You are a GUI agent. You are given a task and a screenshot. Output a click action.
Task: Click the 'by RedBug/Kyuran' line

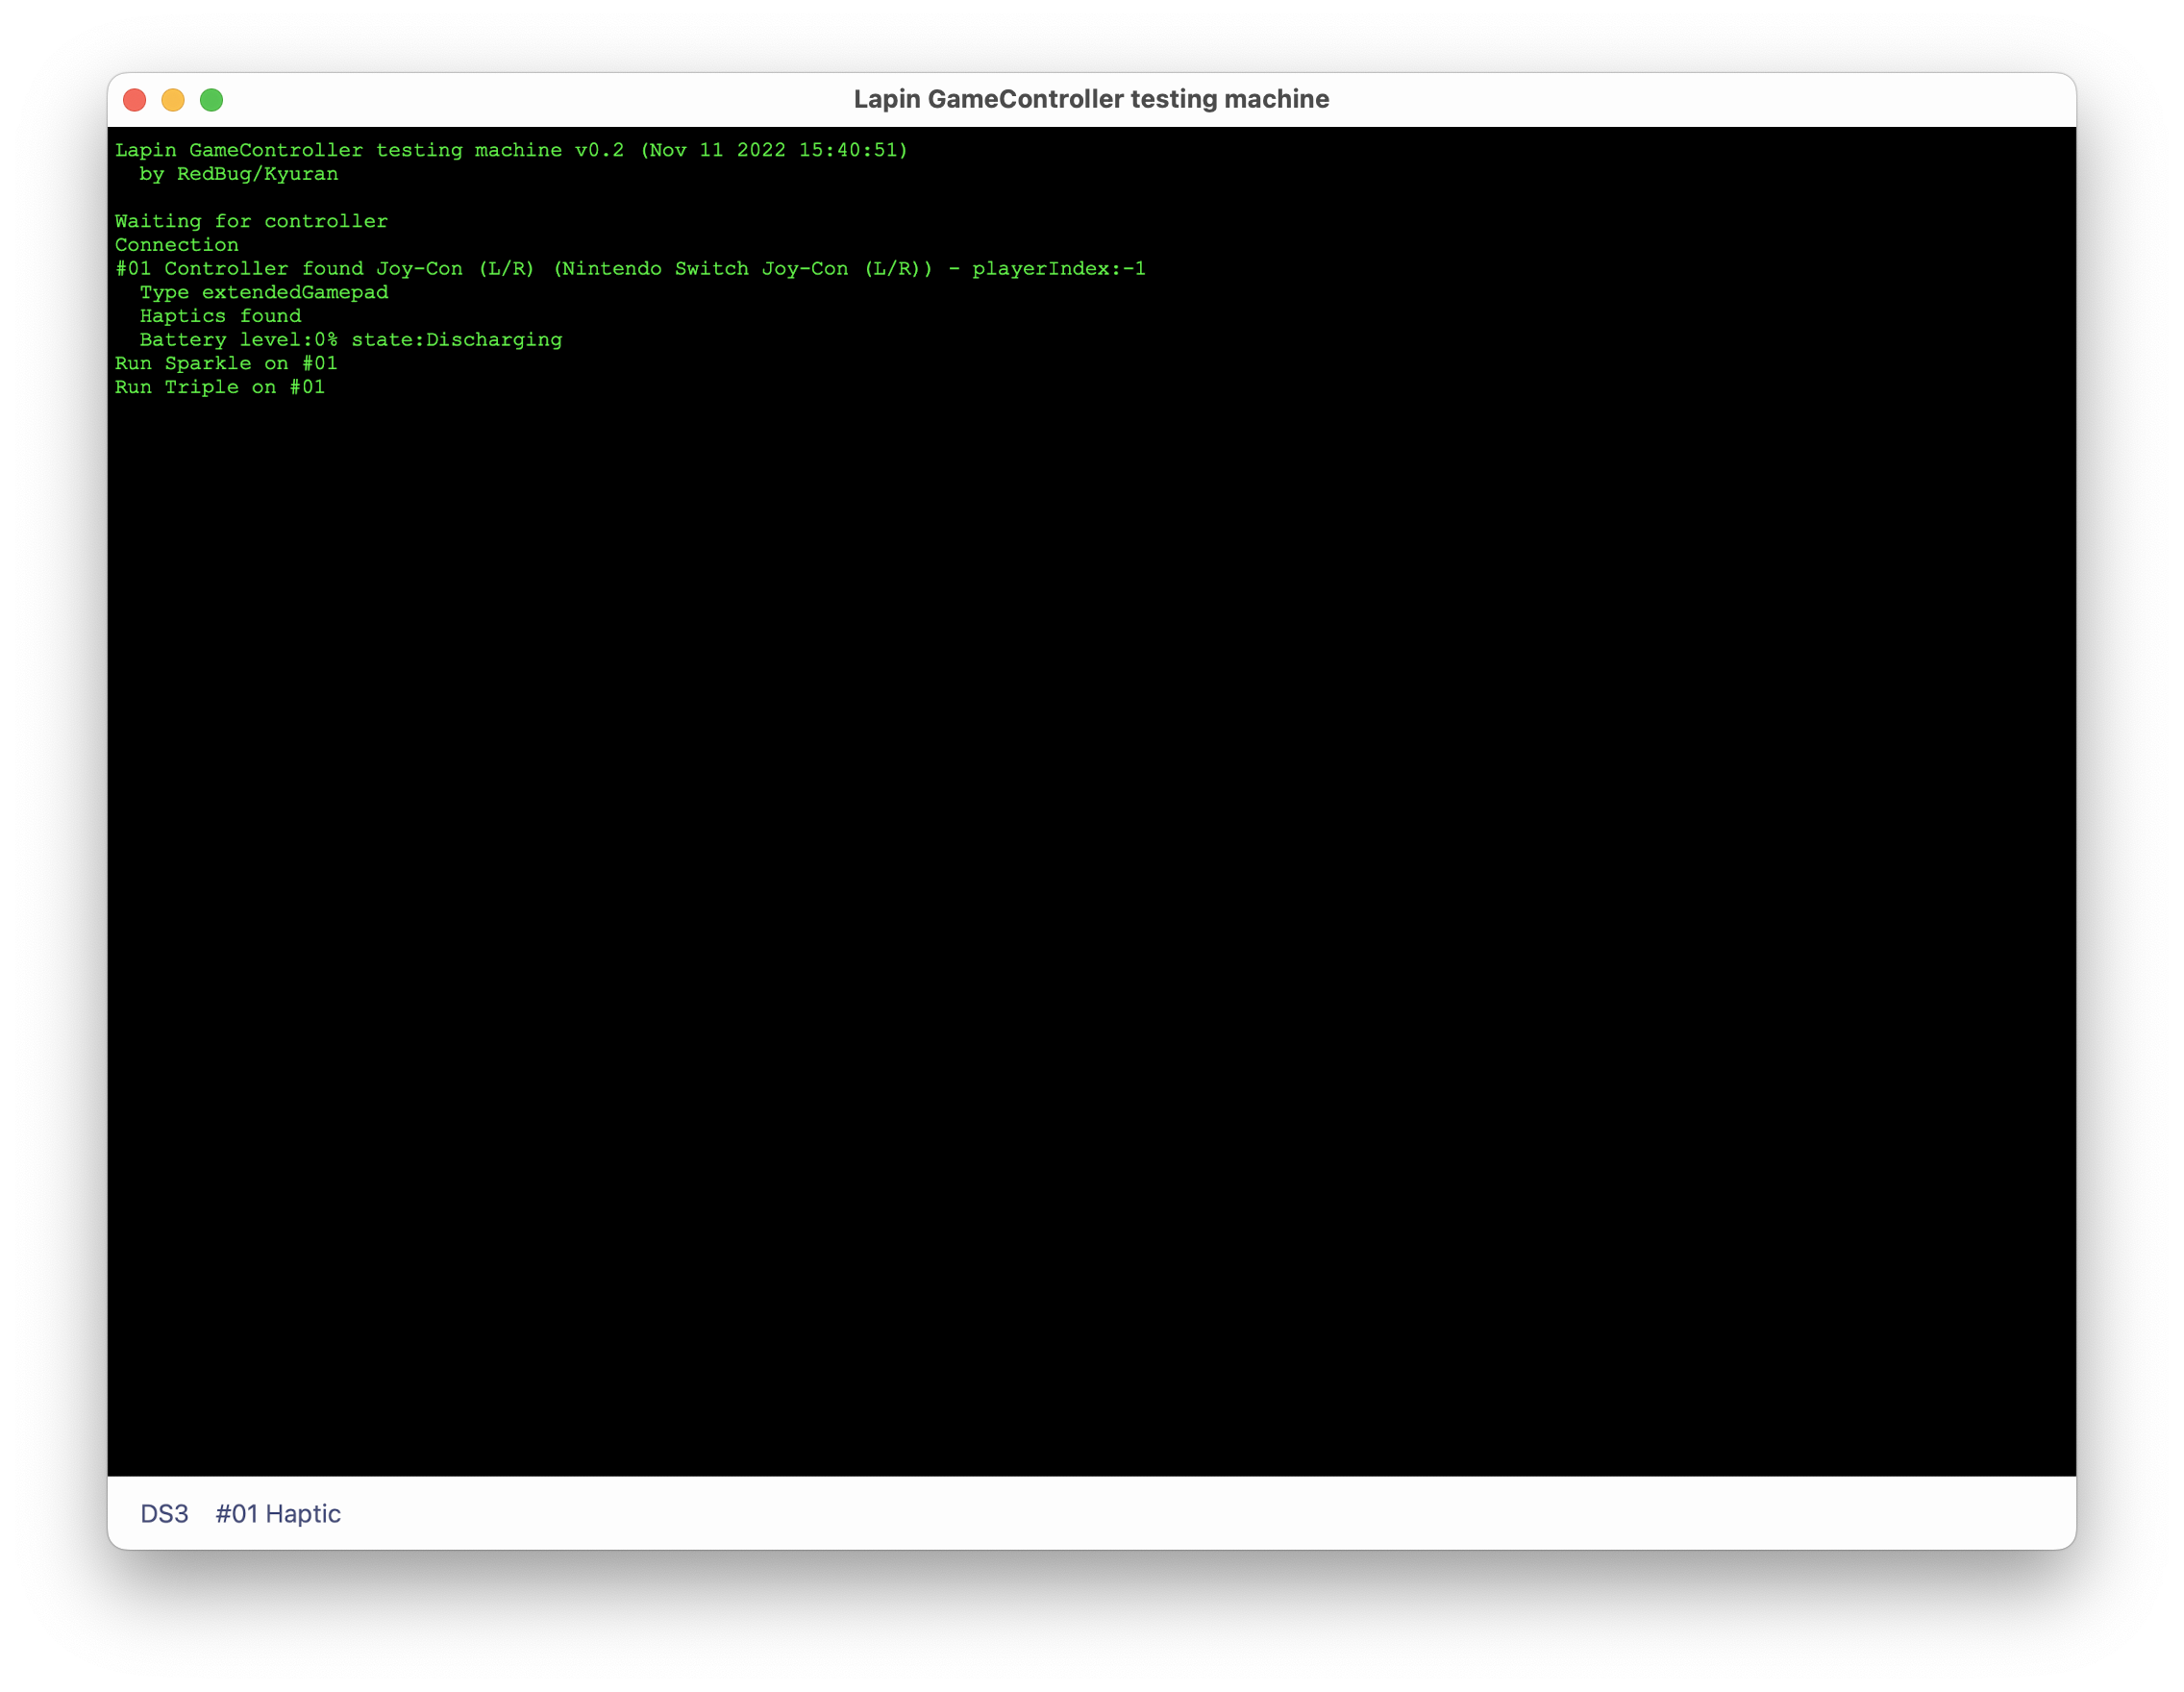[239, 174]
